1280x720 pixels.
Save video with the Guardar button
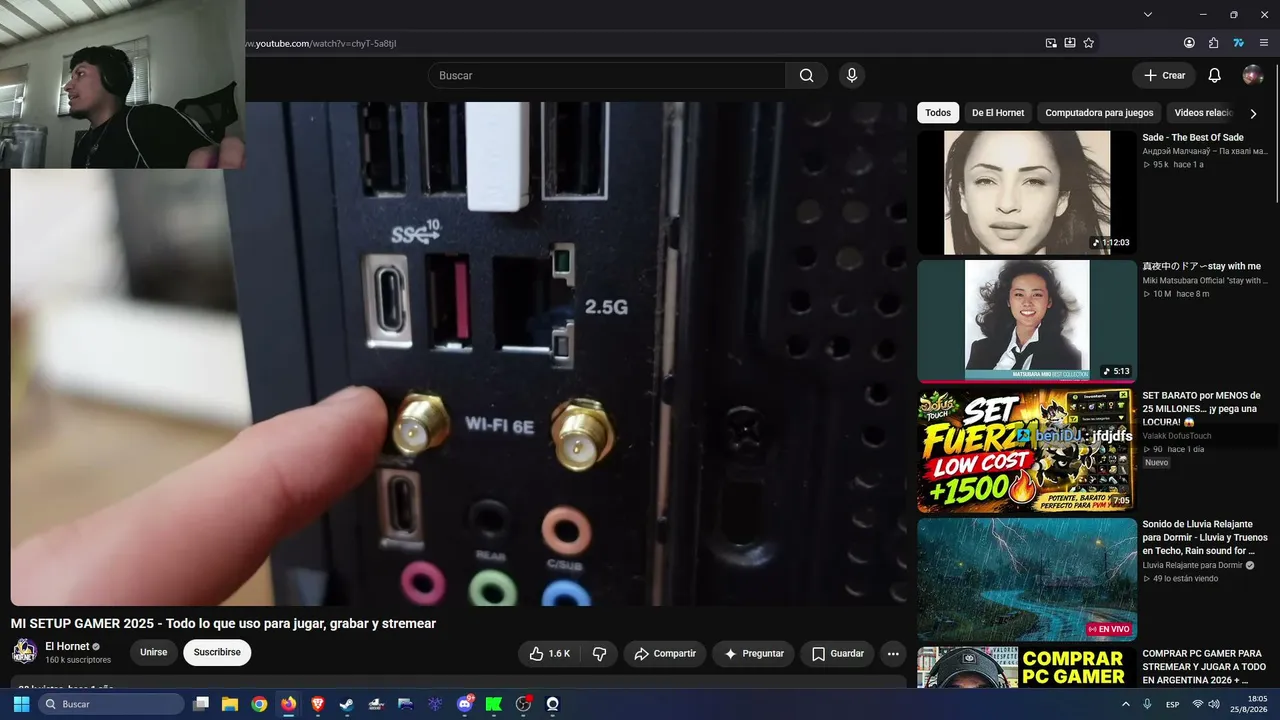[x=837, y=654]
